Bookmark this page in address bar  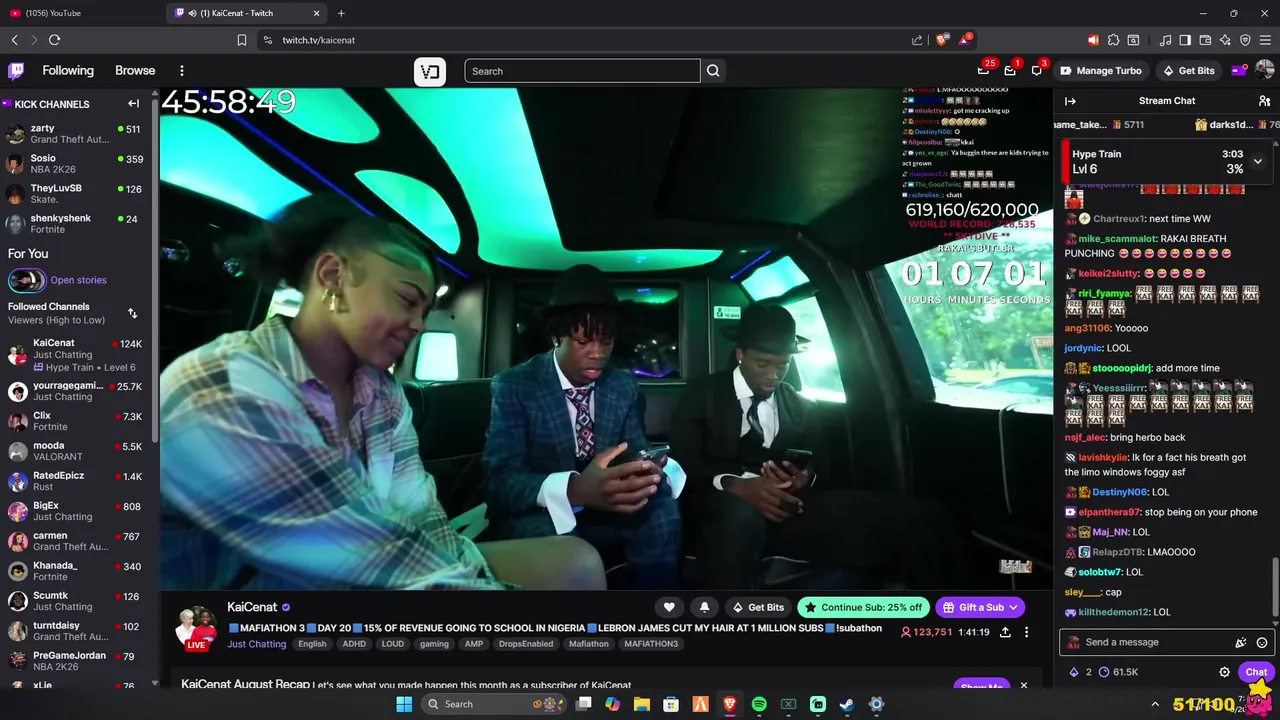241,40
